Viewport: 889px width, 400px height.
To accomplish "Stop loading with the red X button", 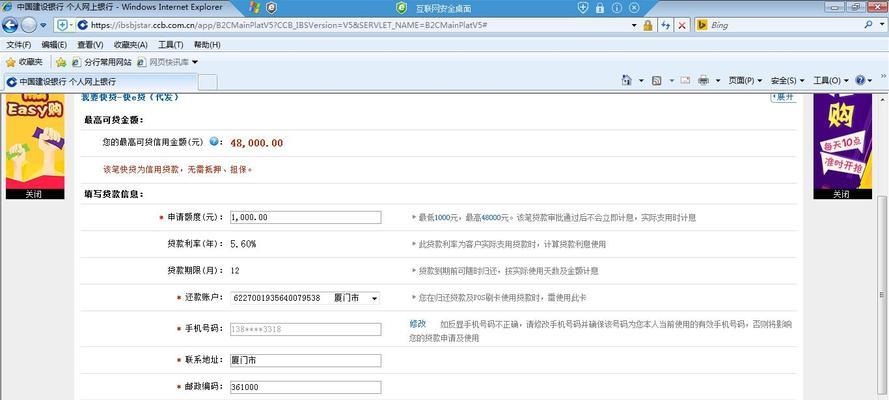I will [x=681, y=25].
